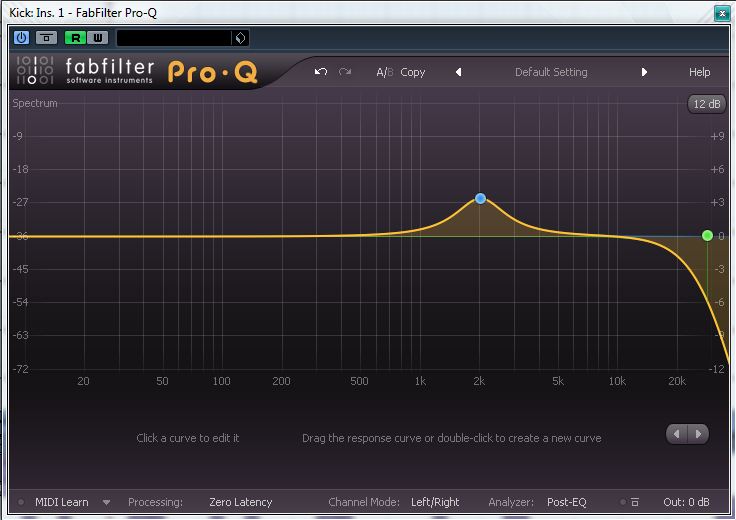Viewport: 736px width, 520px height.
Task: Select the blue EQ band node at 2k
Action: click(480, 199)
